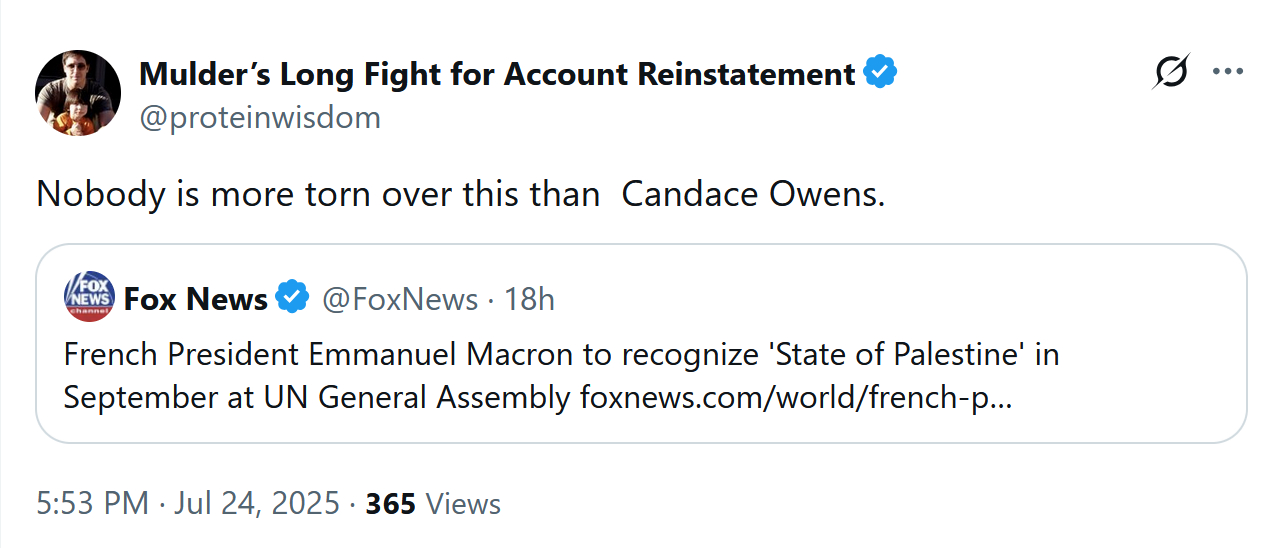Follow the foxnews.com/world article link

(x=796, y=397)
